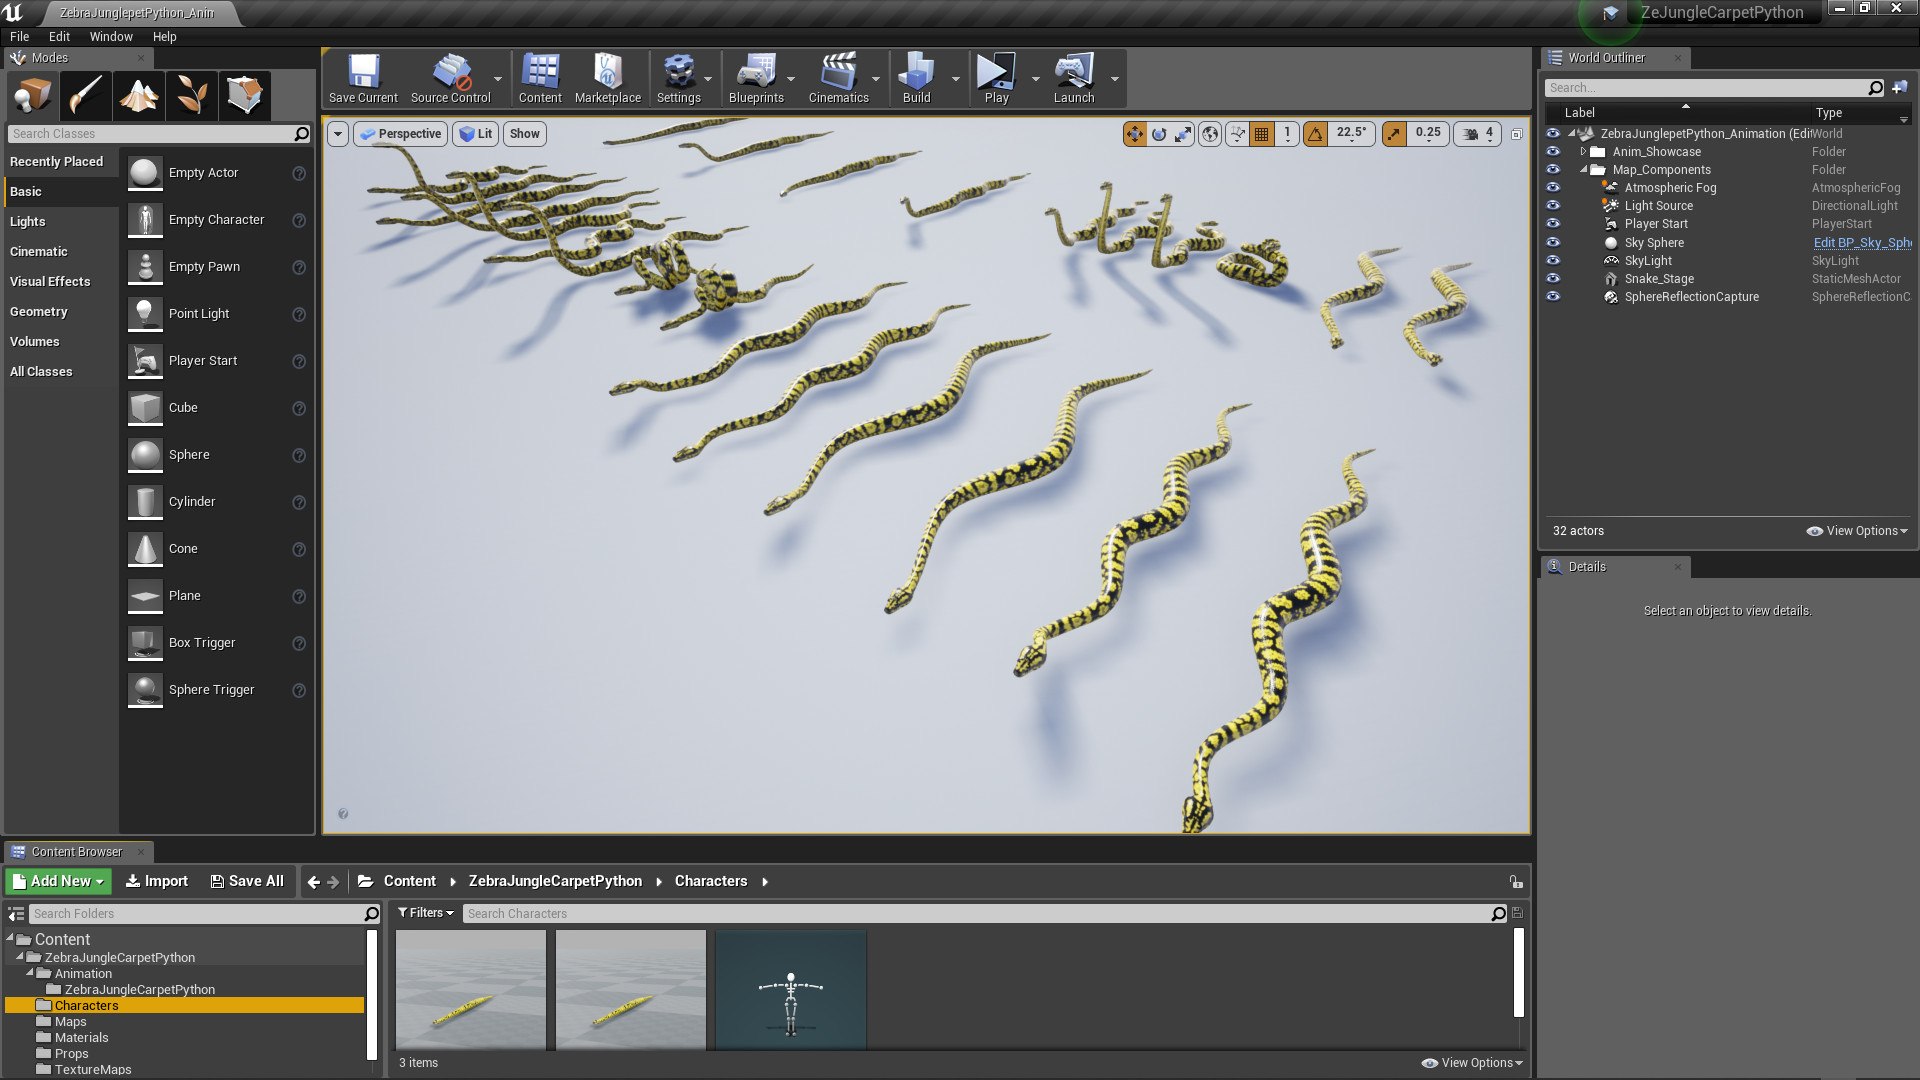Select the translate gizmo tool in viewport

tap(1135, 133)
